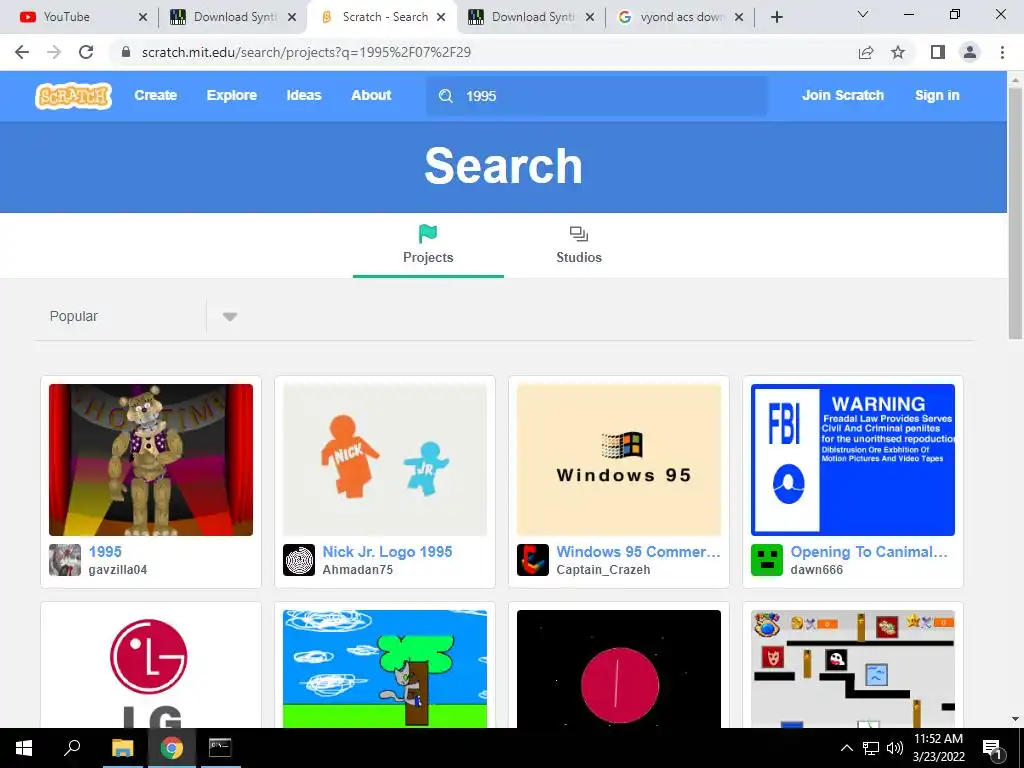Open File Explorer from taskbar
Image resolution: width=1024 pixels, height=768 pixels.
(x=122, y=748)
